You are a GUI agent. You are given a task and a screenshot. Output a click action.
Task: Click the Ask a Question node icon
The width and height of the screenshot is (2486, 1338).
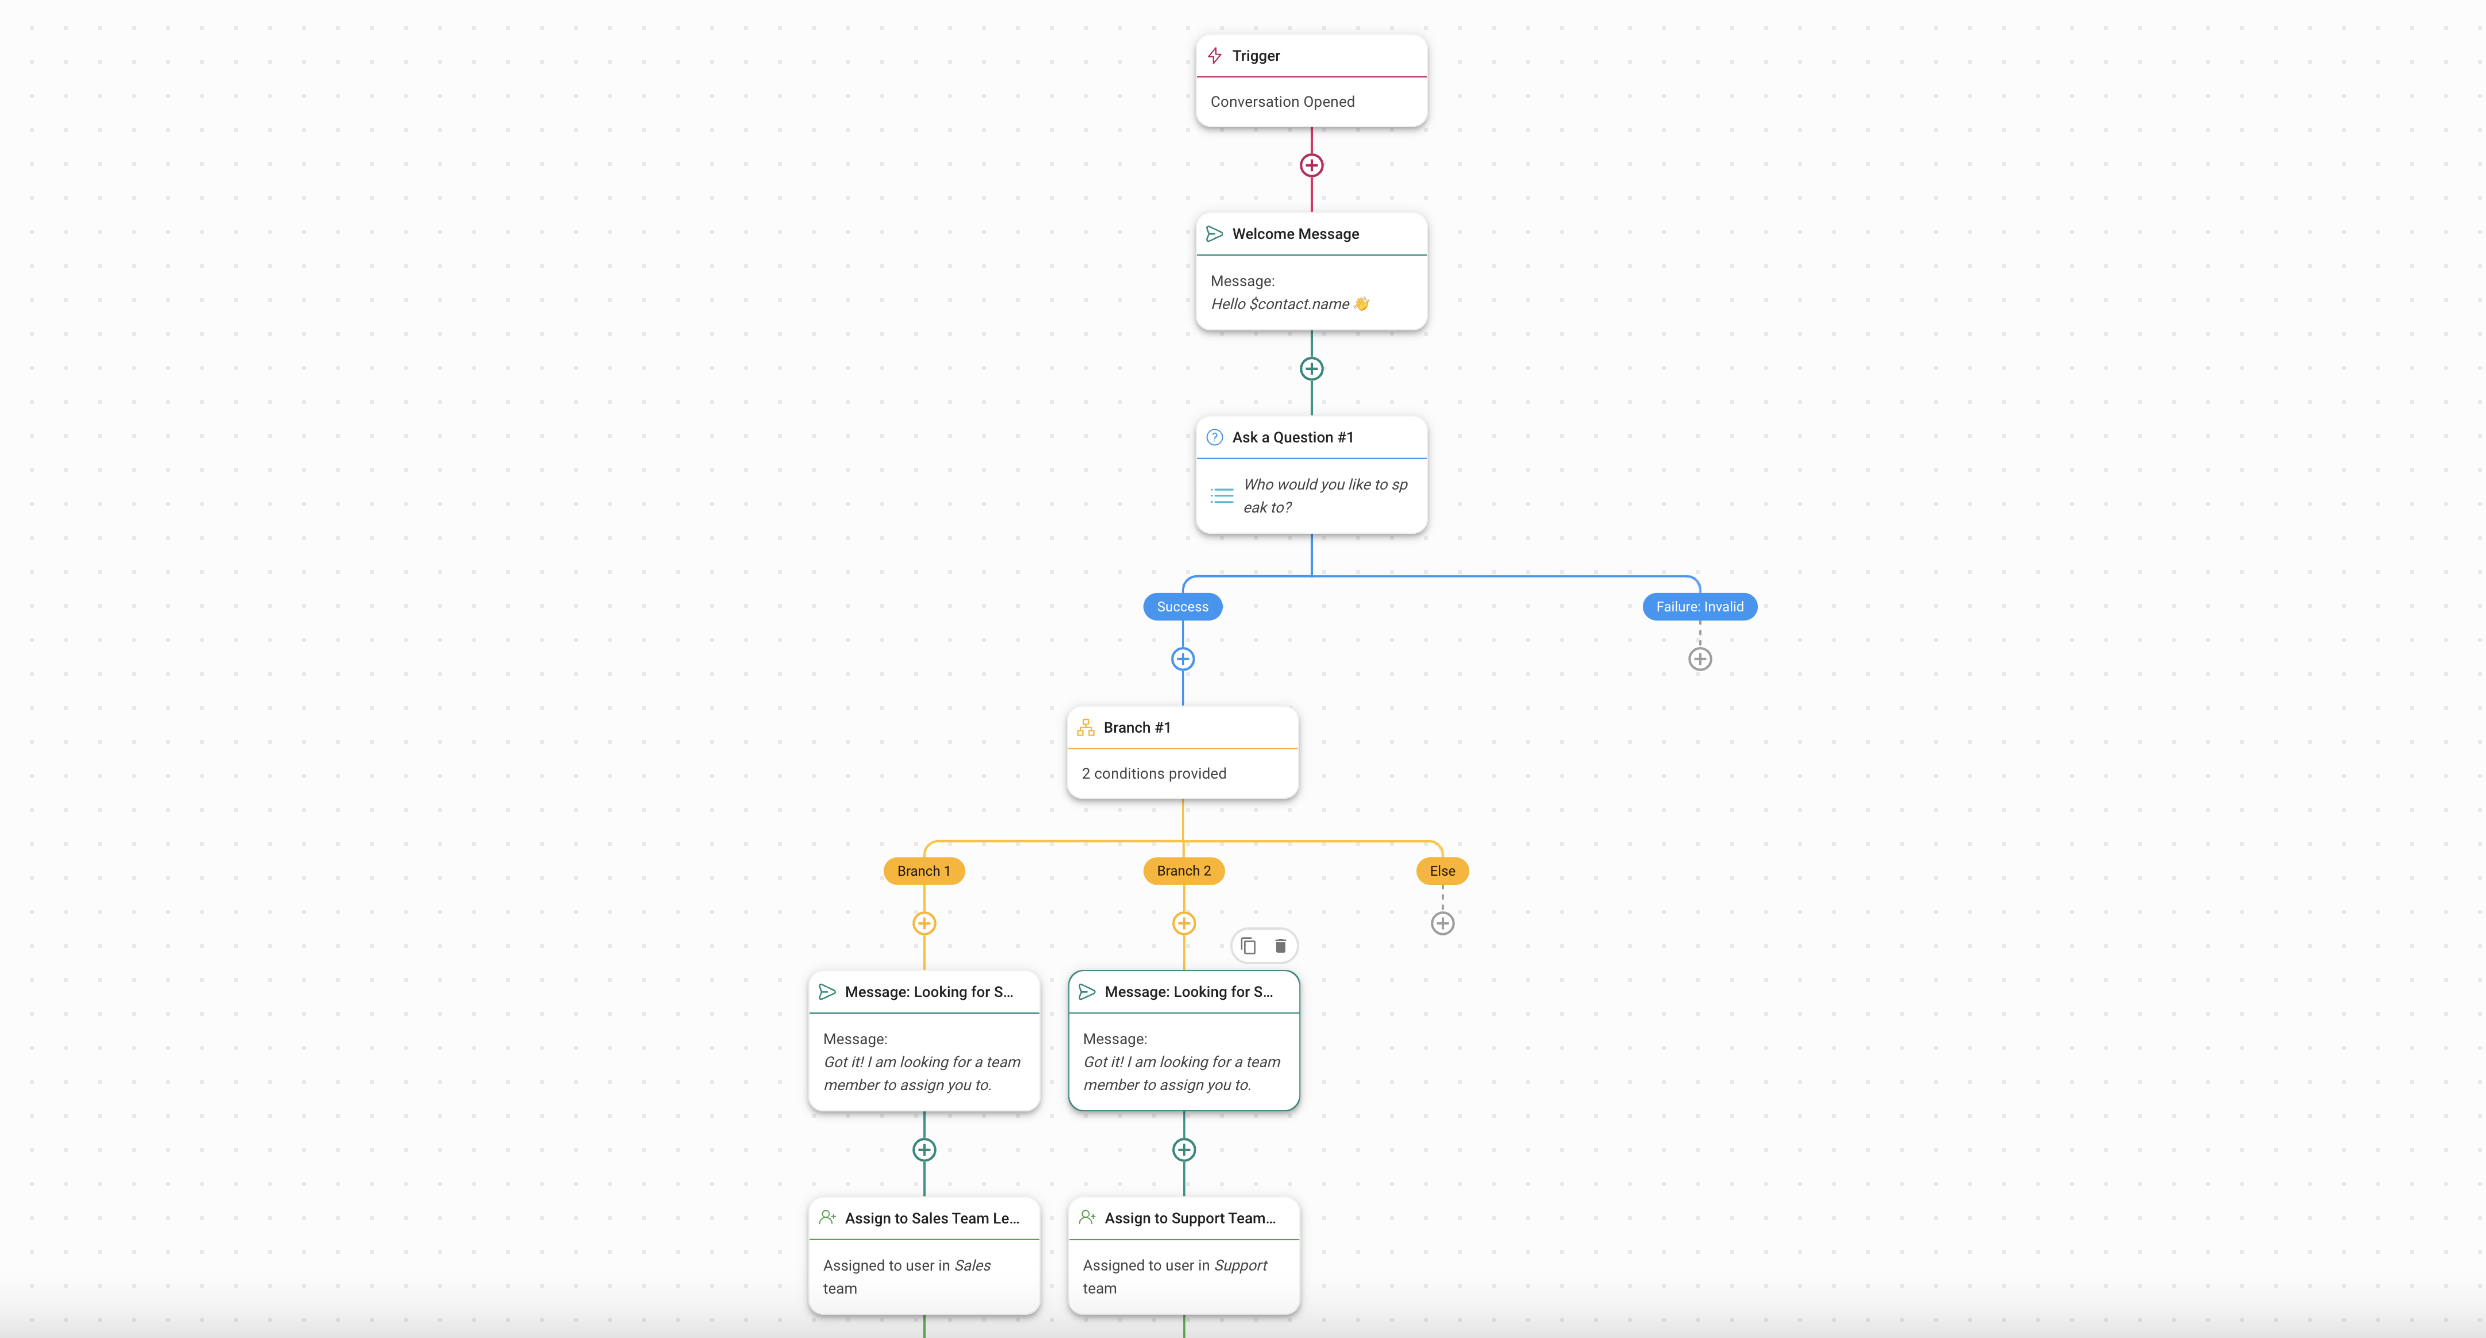[x=1216, y=437]
